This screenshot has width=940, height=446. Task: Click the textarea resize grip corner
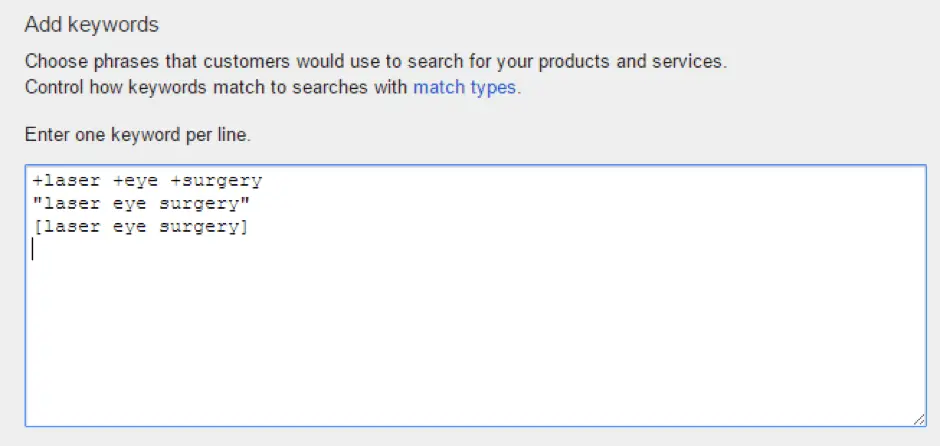click(x=918, y=420)
